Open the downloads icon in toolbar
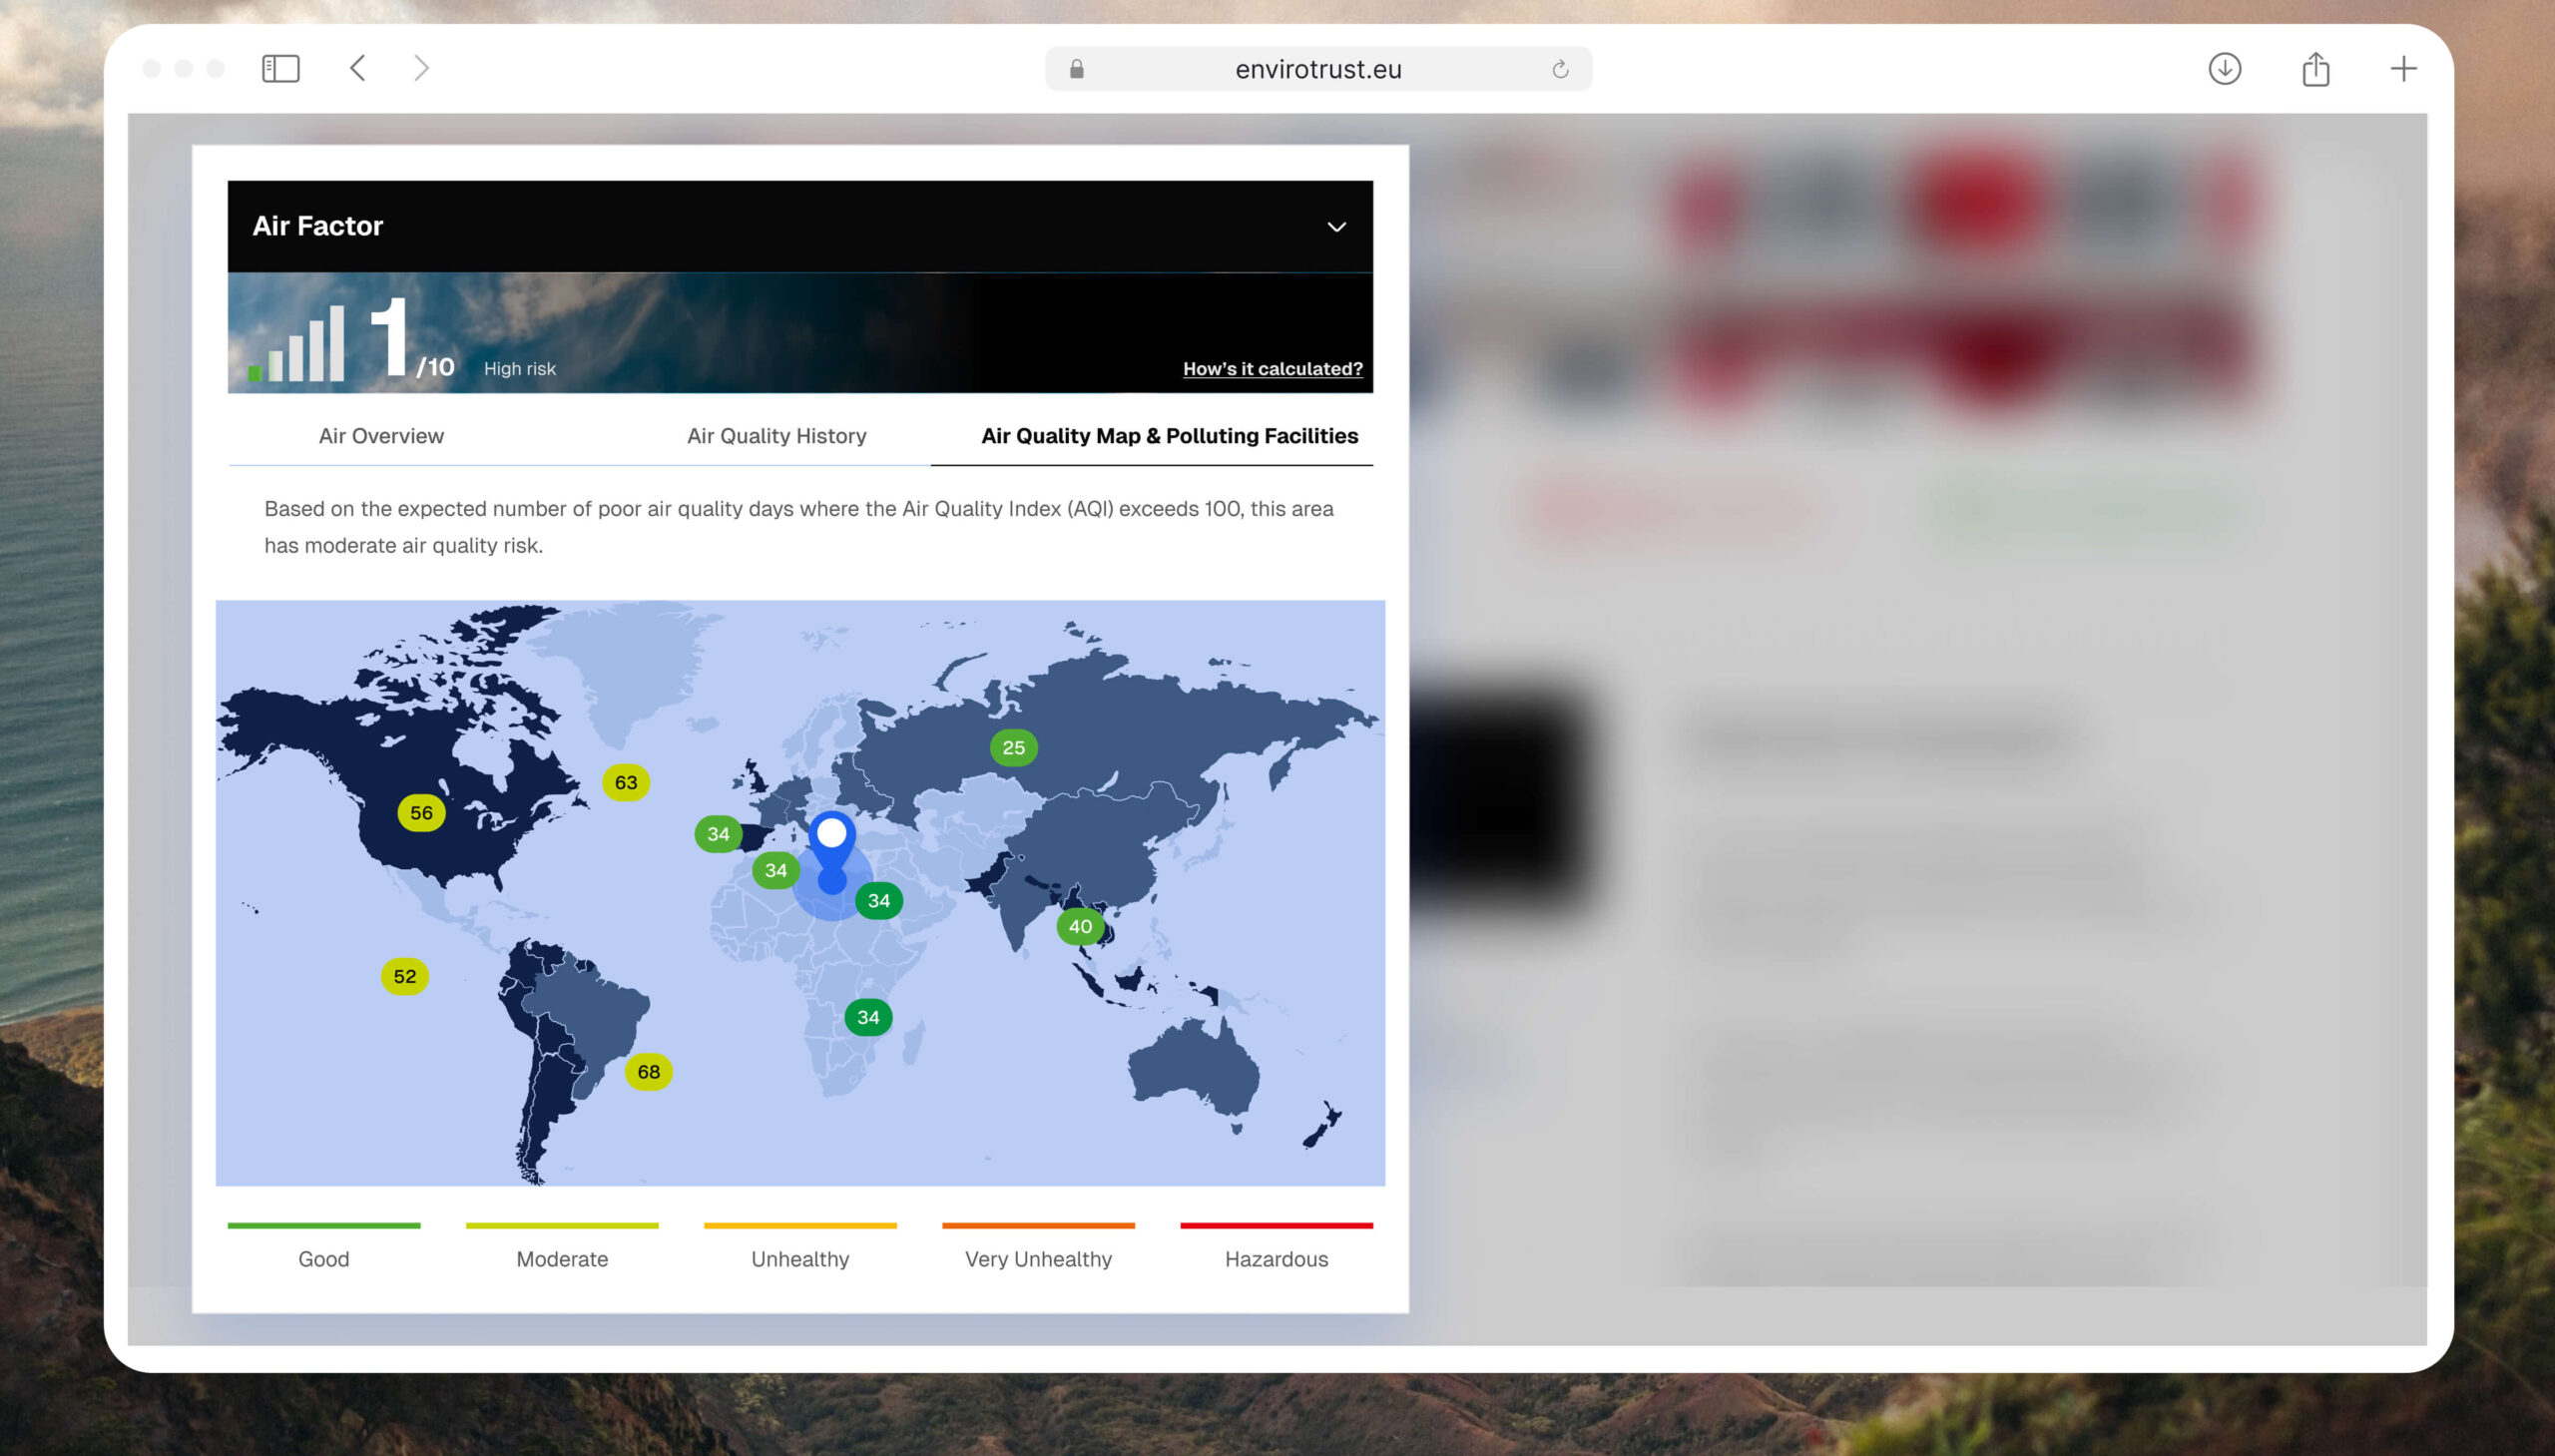 [2224, 69]
